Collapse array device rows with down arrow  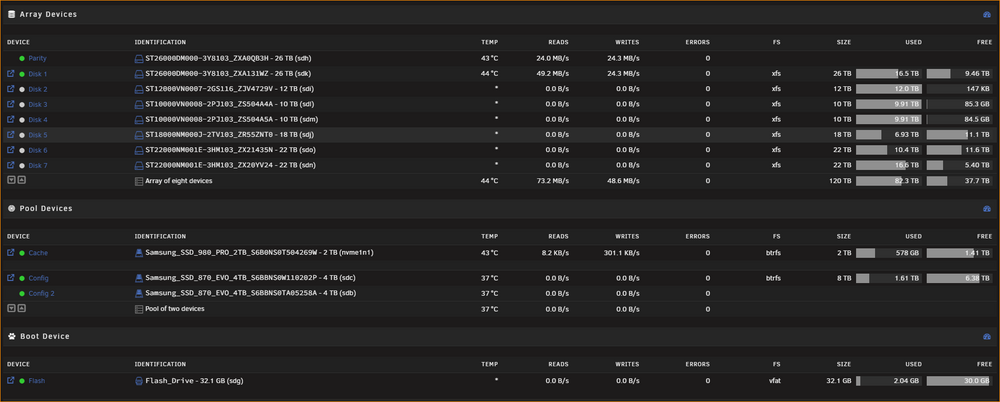tap(11, 181)
